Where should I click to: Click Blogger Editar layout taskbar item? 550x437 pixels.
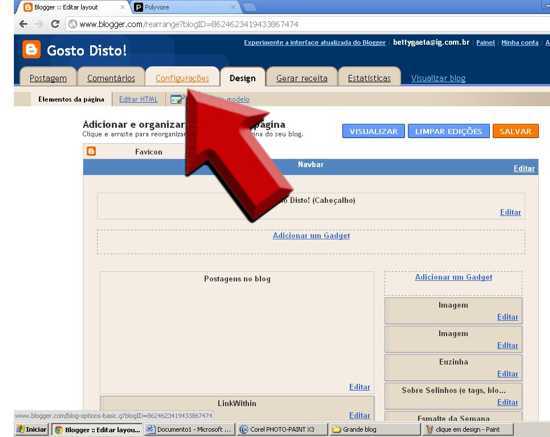97,429
